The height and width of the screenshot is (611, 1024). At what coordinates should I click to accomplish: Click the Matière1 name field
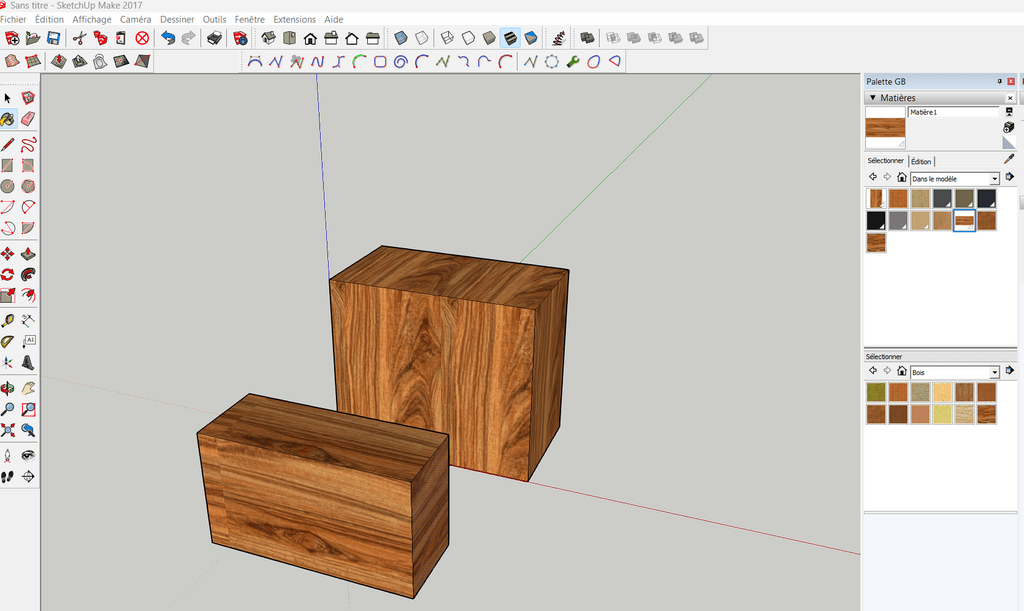tap(952, 113)
